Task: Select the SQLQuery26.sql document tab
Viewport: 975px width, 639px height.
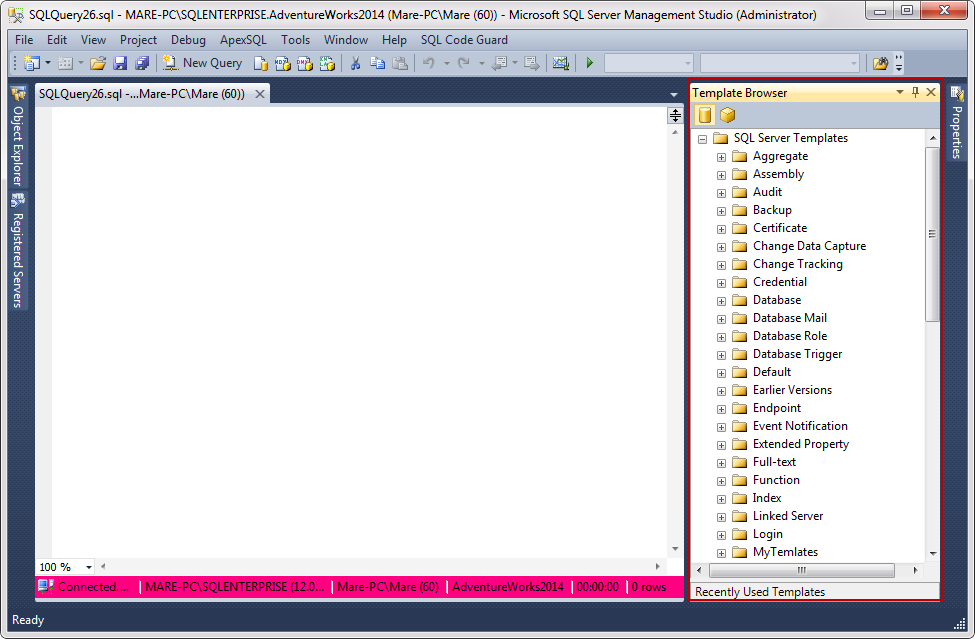Action: 142,94
